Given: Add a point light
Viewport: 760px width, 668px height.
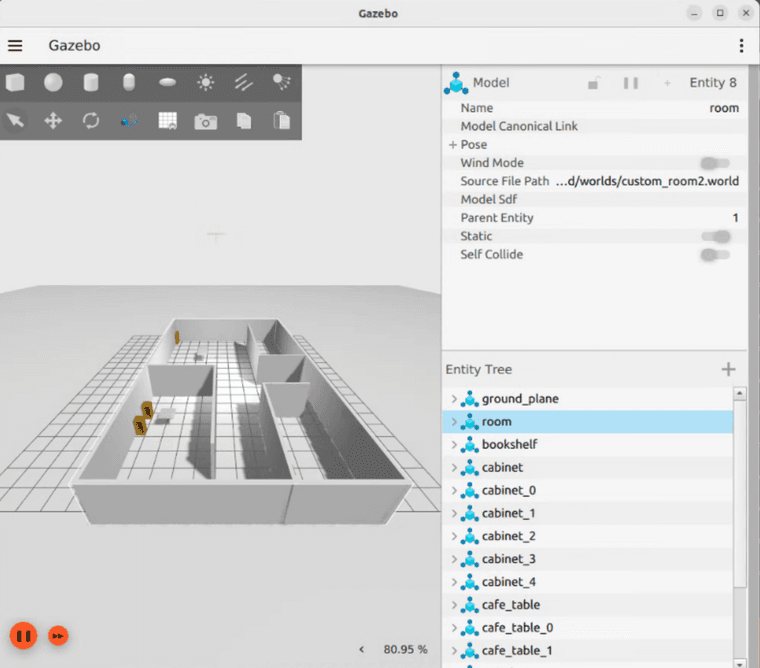Looking at the screenshot, I should point(206,82).
